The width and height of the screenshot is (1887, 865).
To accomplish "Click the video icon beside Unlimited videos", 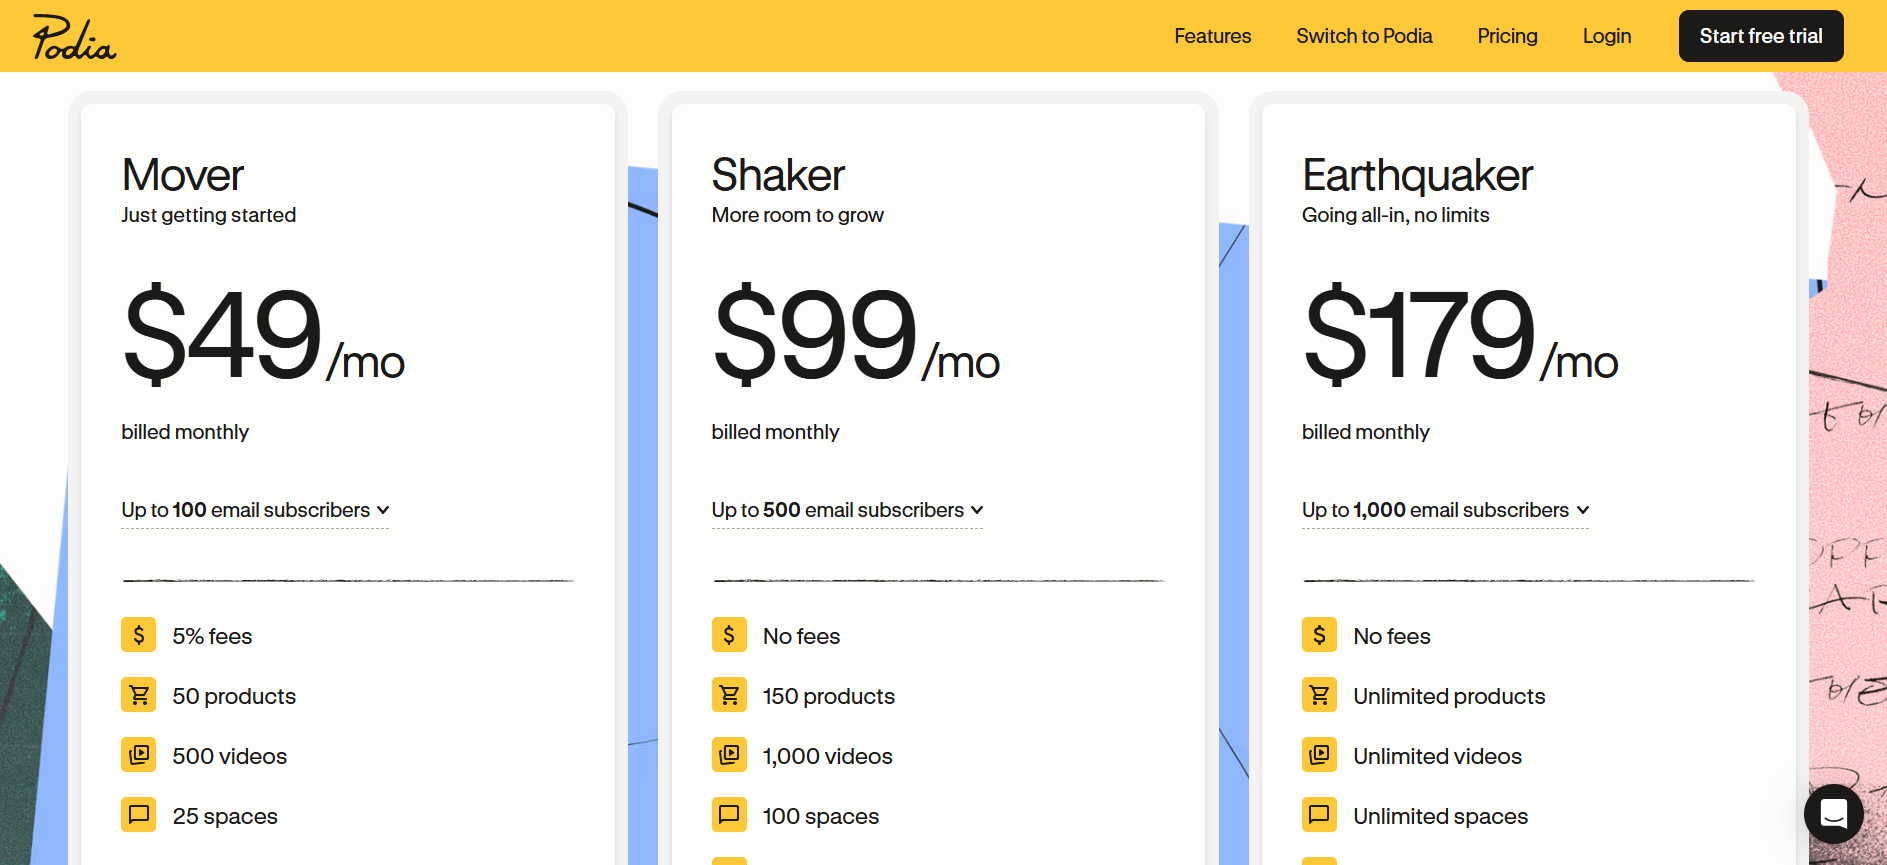I will click(x=1319, y=755).
